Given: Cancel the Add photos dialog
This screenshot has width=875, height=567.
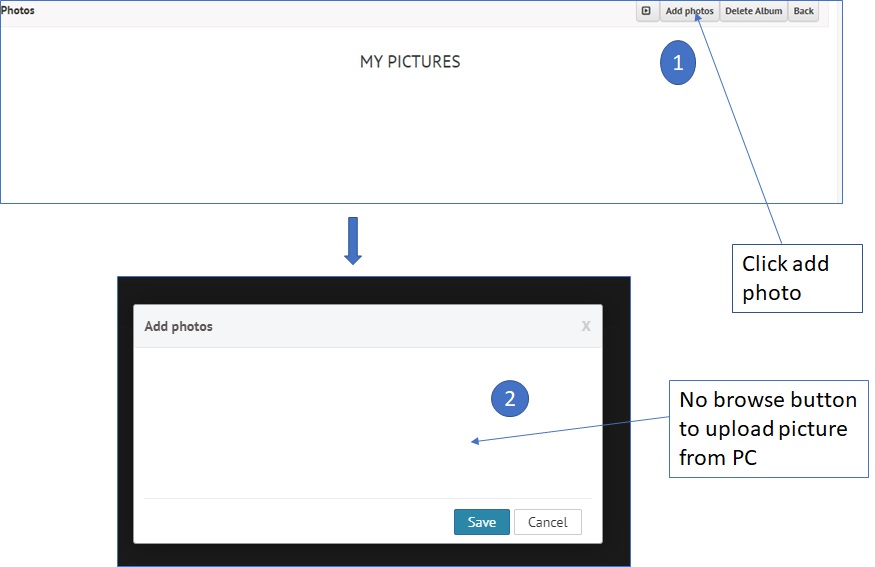Looking at the screenshot, I should (547, 522).
